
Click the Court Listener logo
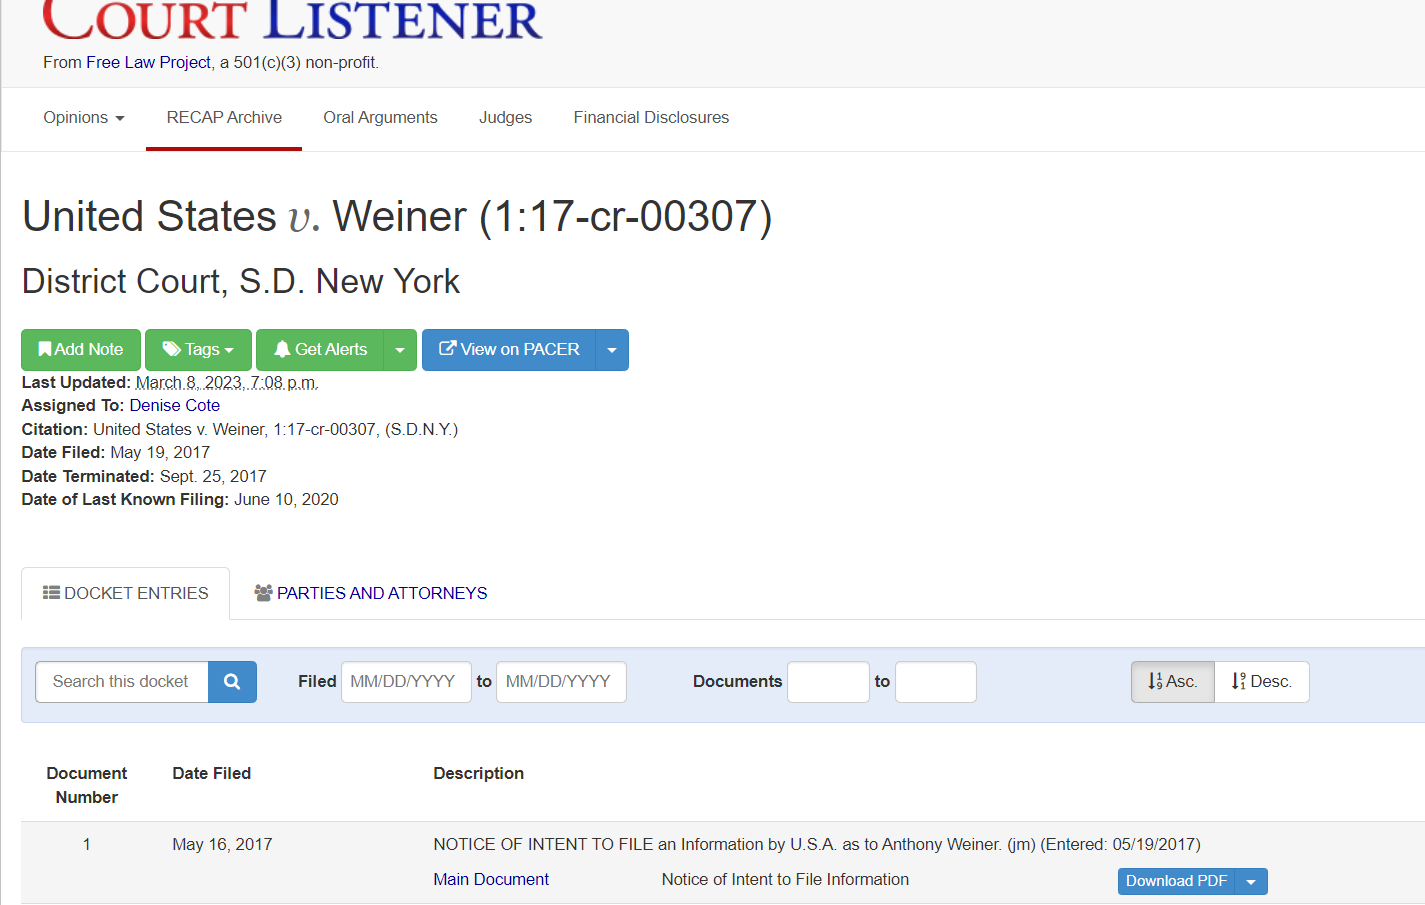[x=292, y=20]
